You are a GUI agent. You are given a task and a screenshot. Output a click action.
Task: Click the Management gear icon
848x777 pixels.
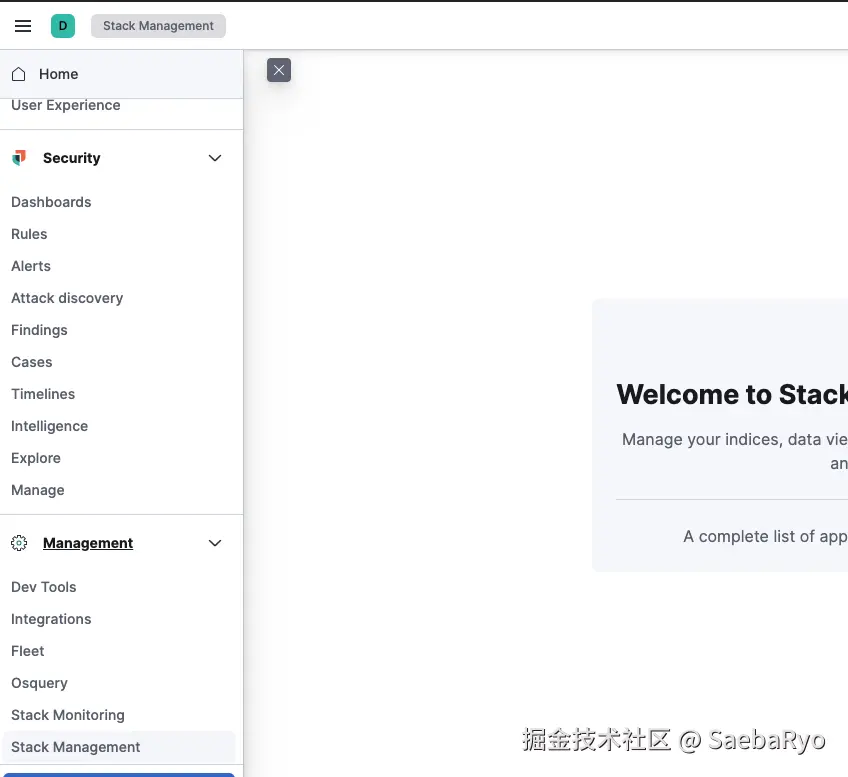click(19, 543)
